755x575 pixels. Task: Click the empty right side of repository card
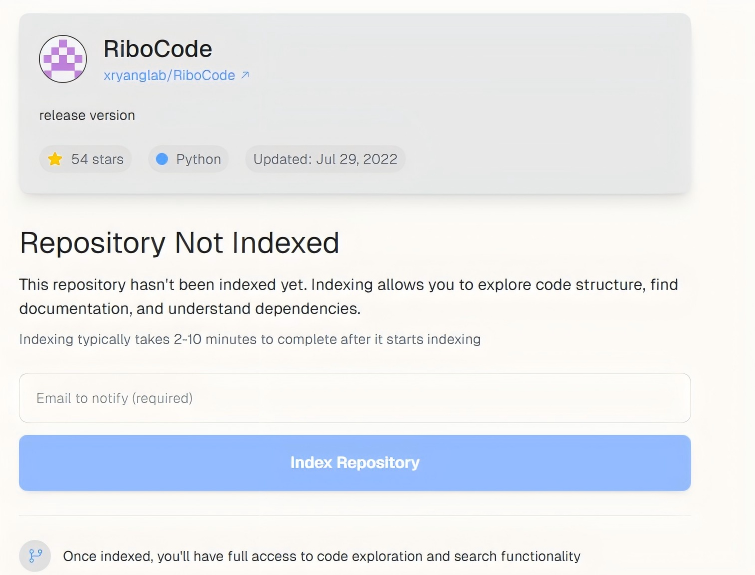[550, 100]
